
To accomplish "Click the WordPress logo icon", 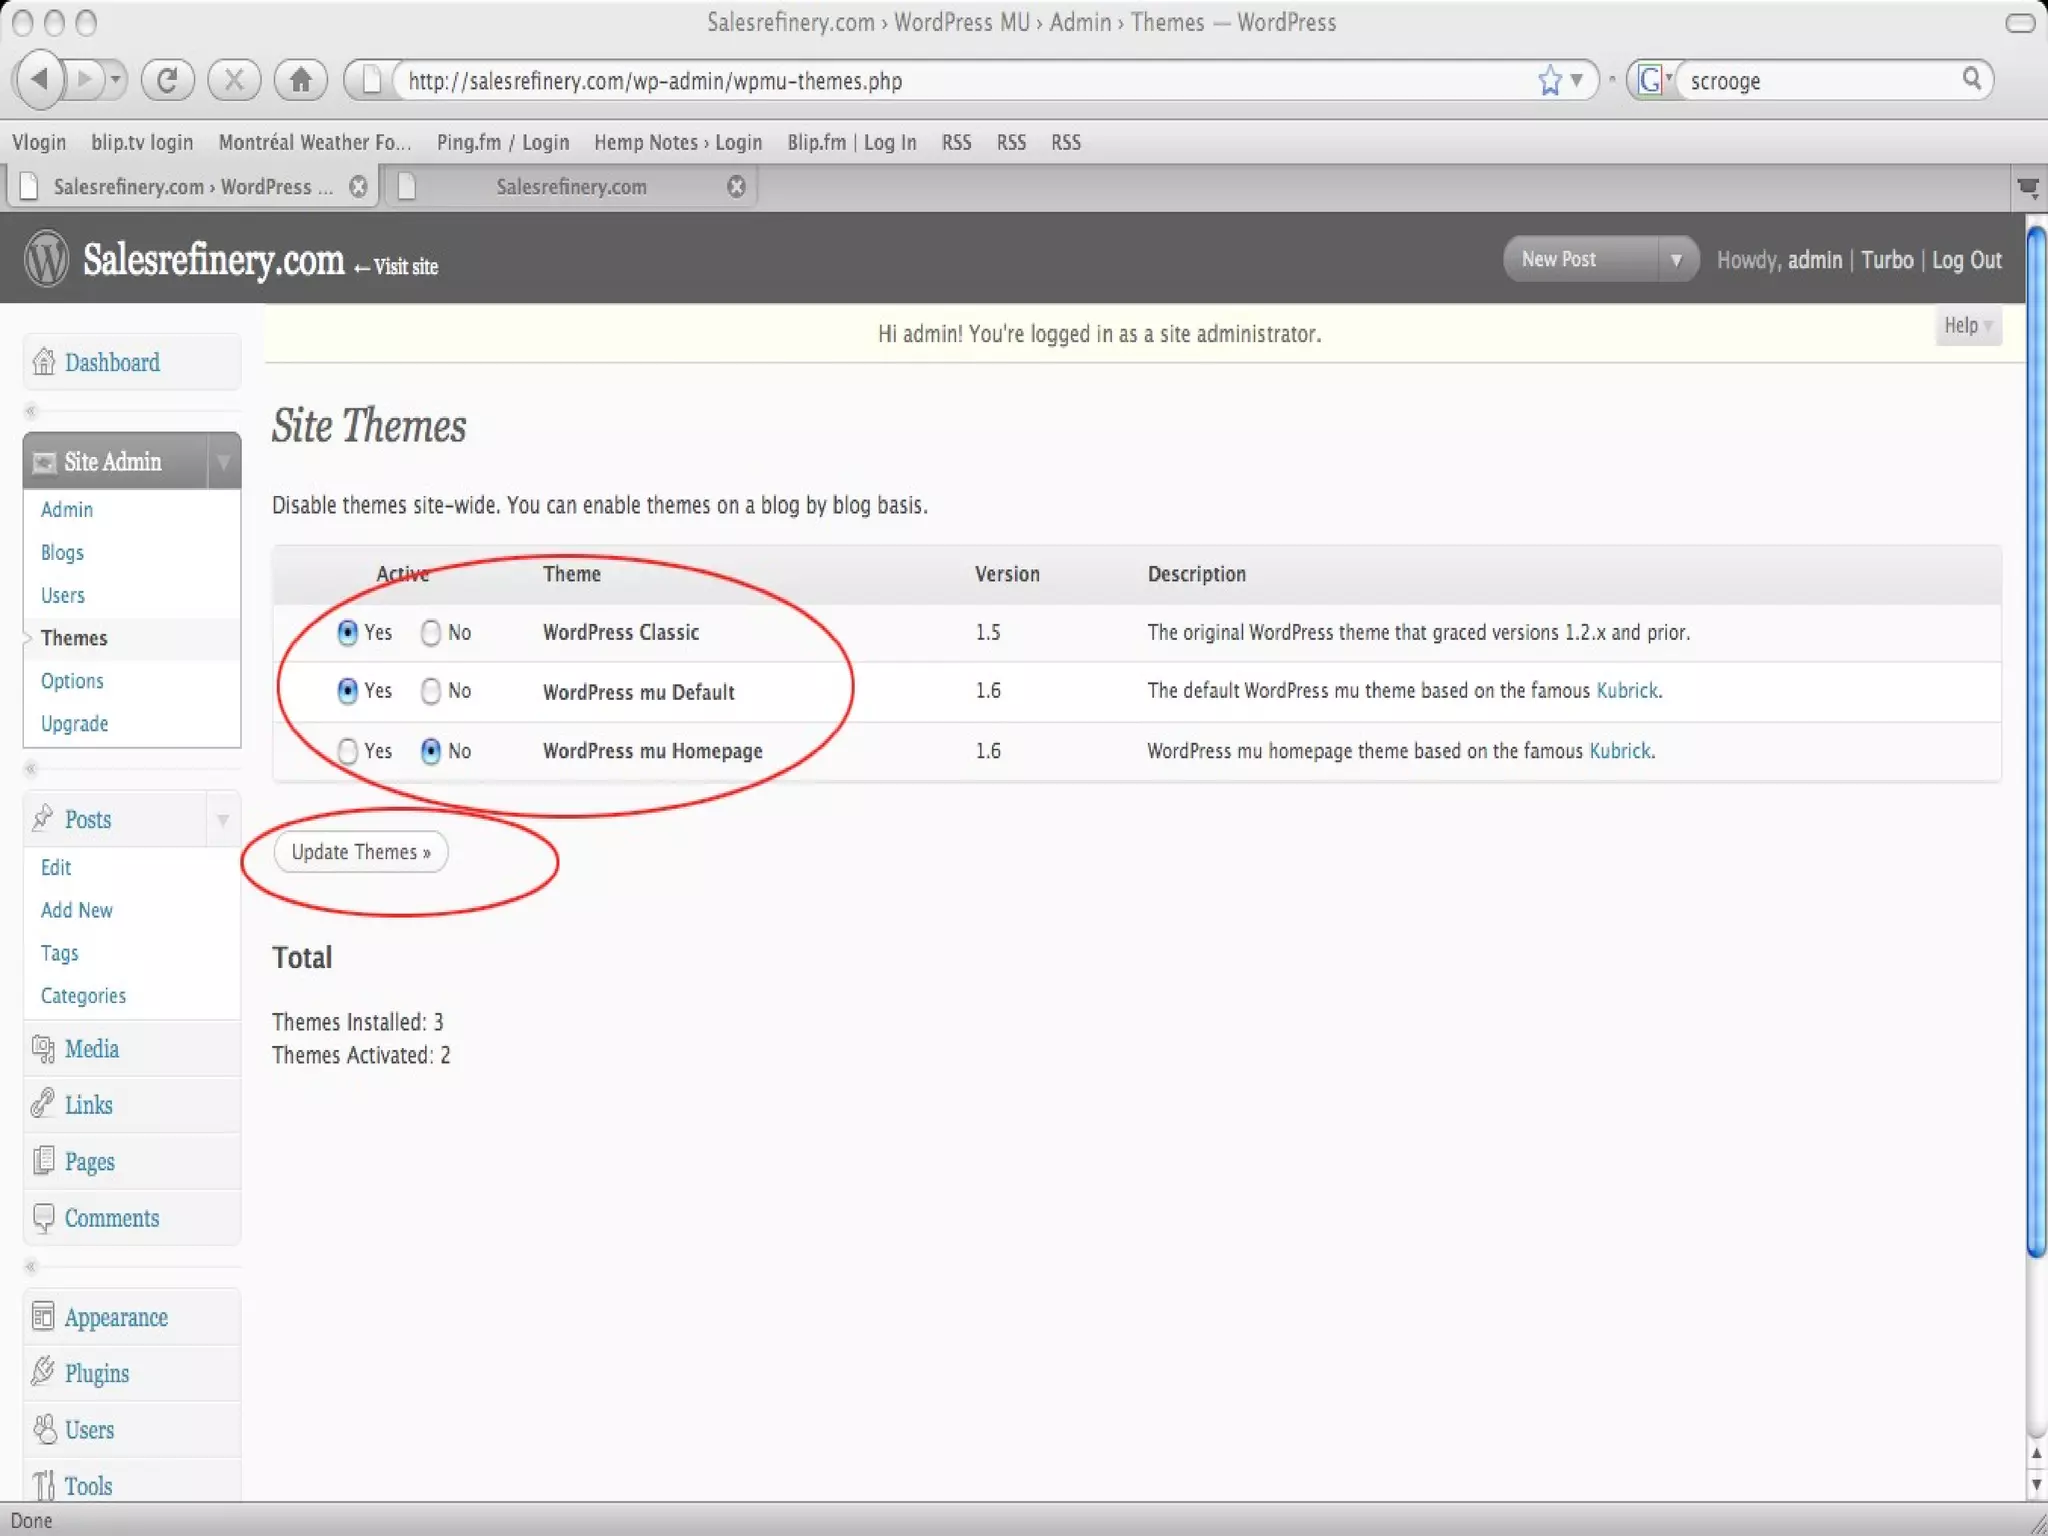I will pos(47,259).
